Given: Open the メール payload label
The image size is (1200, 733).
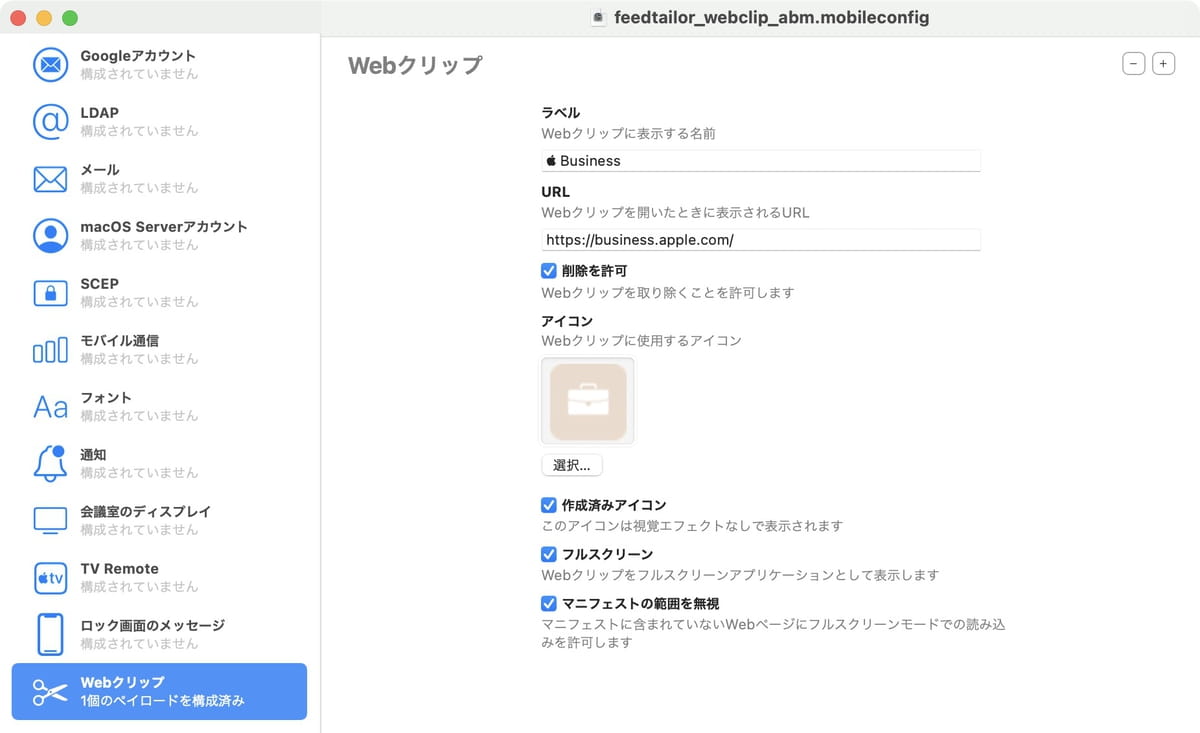Looking at the screenshot, I should tap(100, 170).
